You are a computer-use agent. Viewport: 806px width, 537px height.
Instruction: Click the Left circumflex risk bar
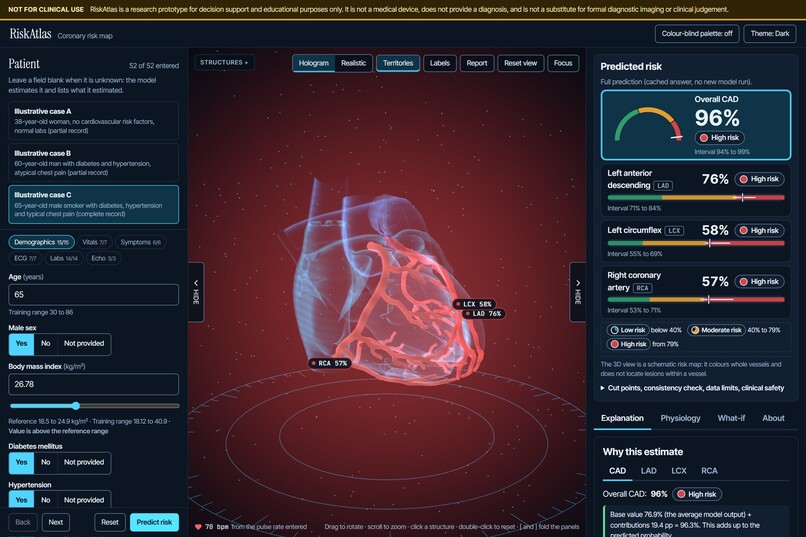pyautogui.click(x=695, y=243)
